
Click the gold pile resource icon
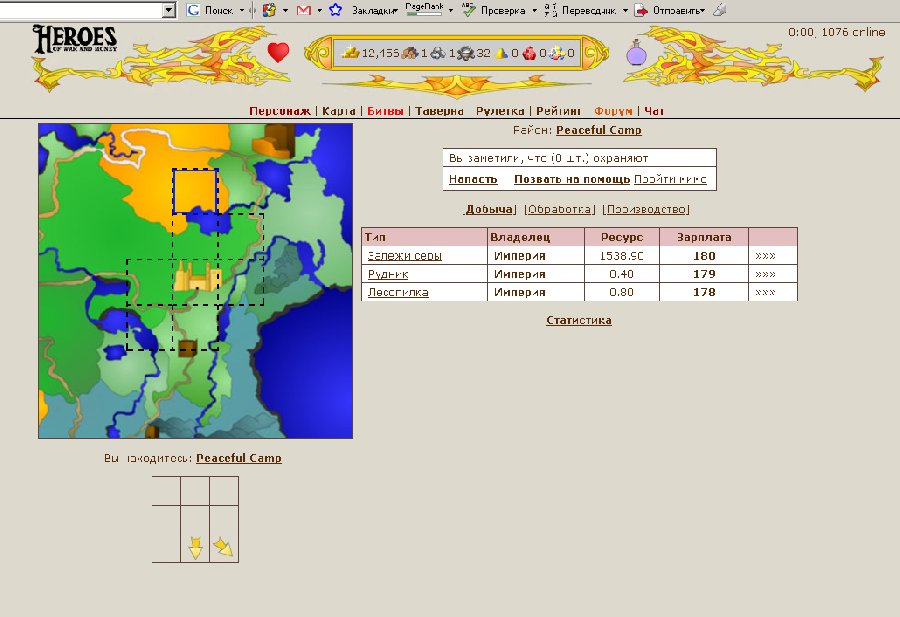coord(351,53)
